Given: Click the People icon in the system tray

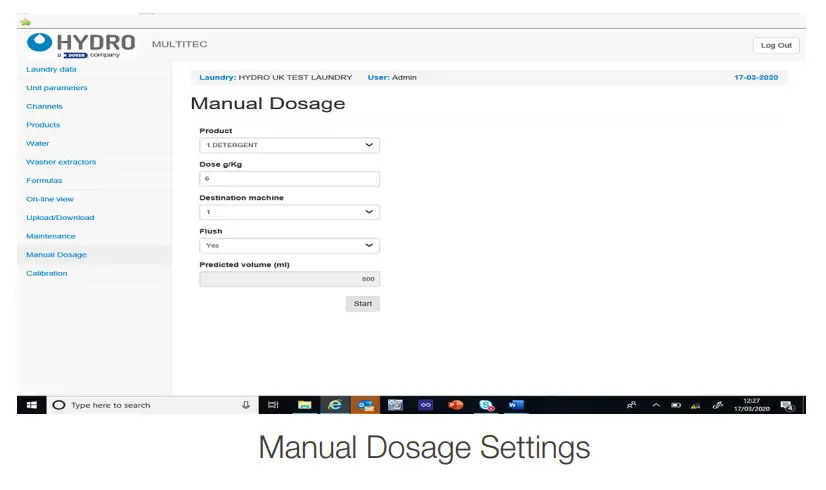Looking at the screenshot, I should pos(631,405).
